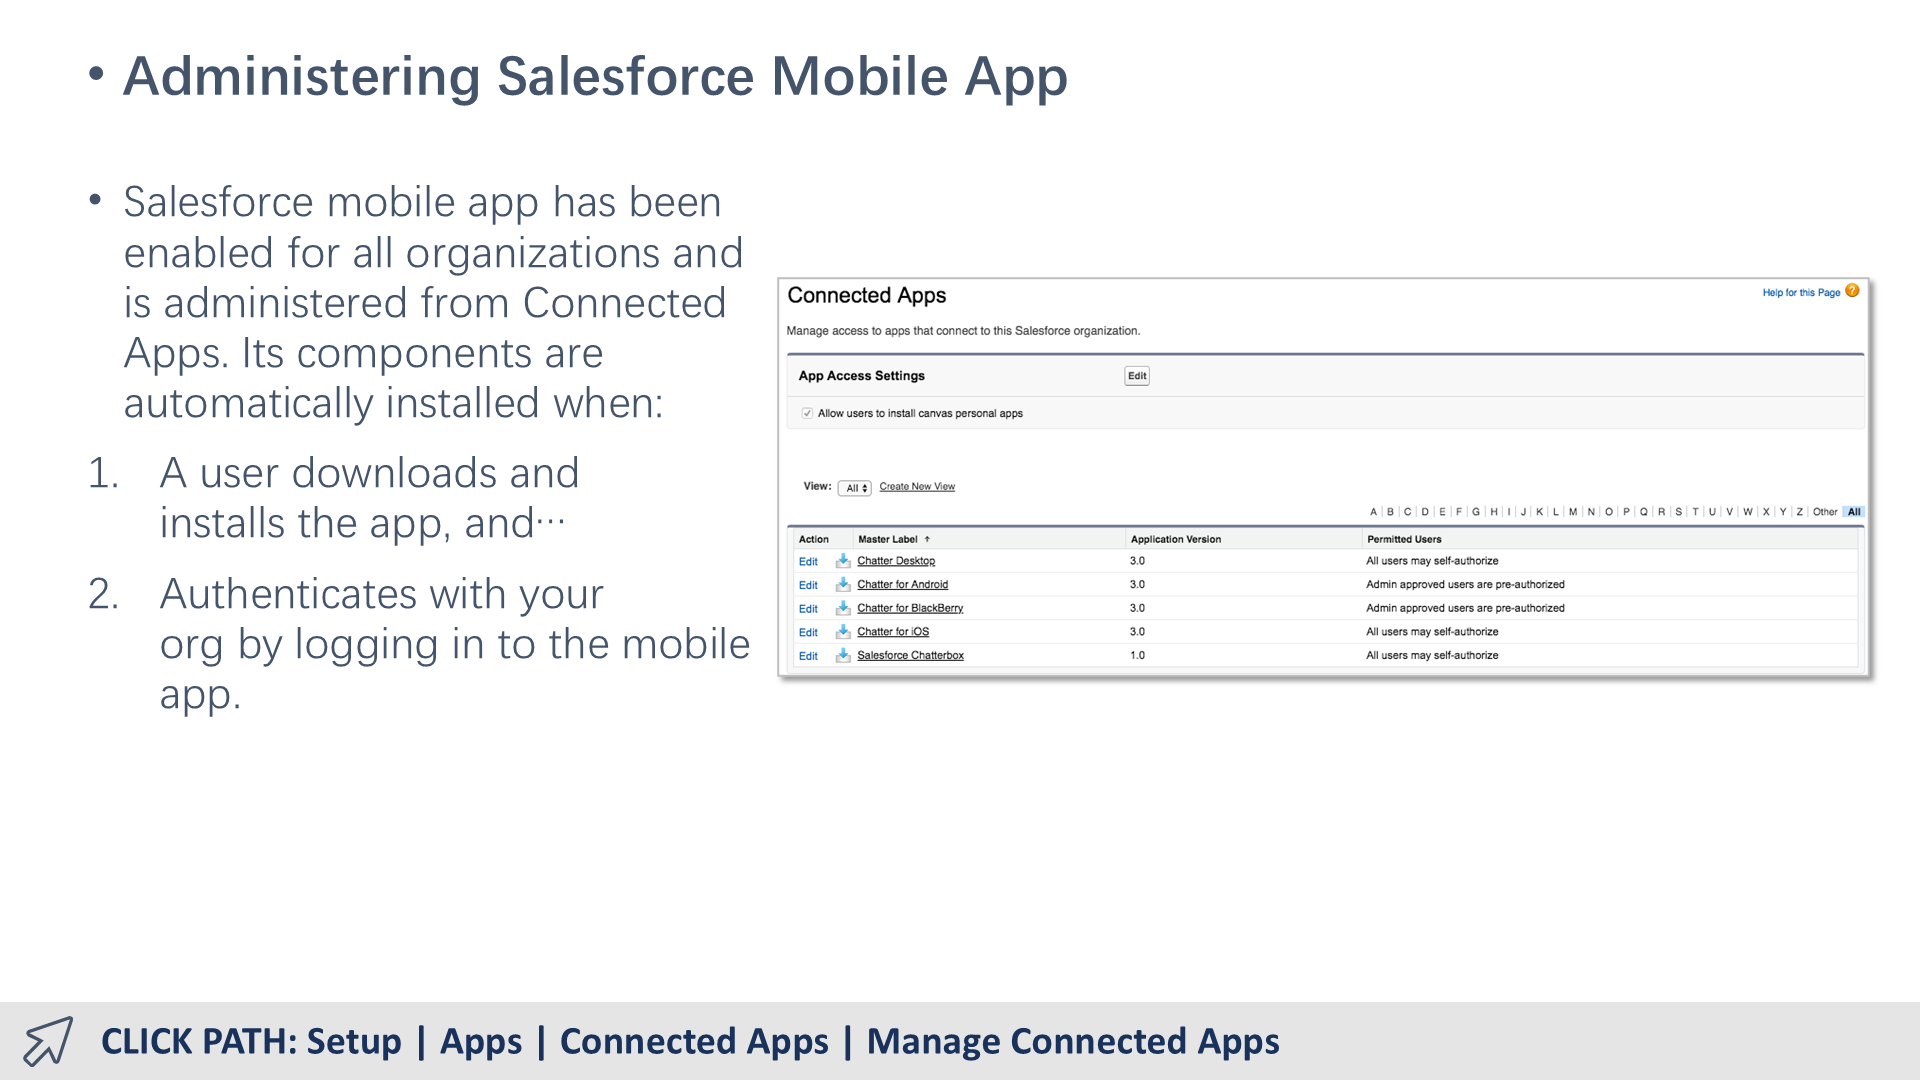Click Edit for Chatter for BlackBerry row
Image resolution: width=1920 pixels, height=1080 pixels.
click(x=808, y=609)
